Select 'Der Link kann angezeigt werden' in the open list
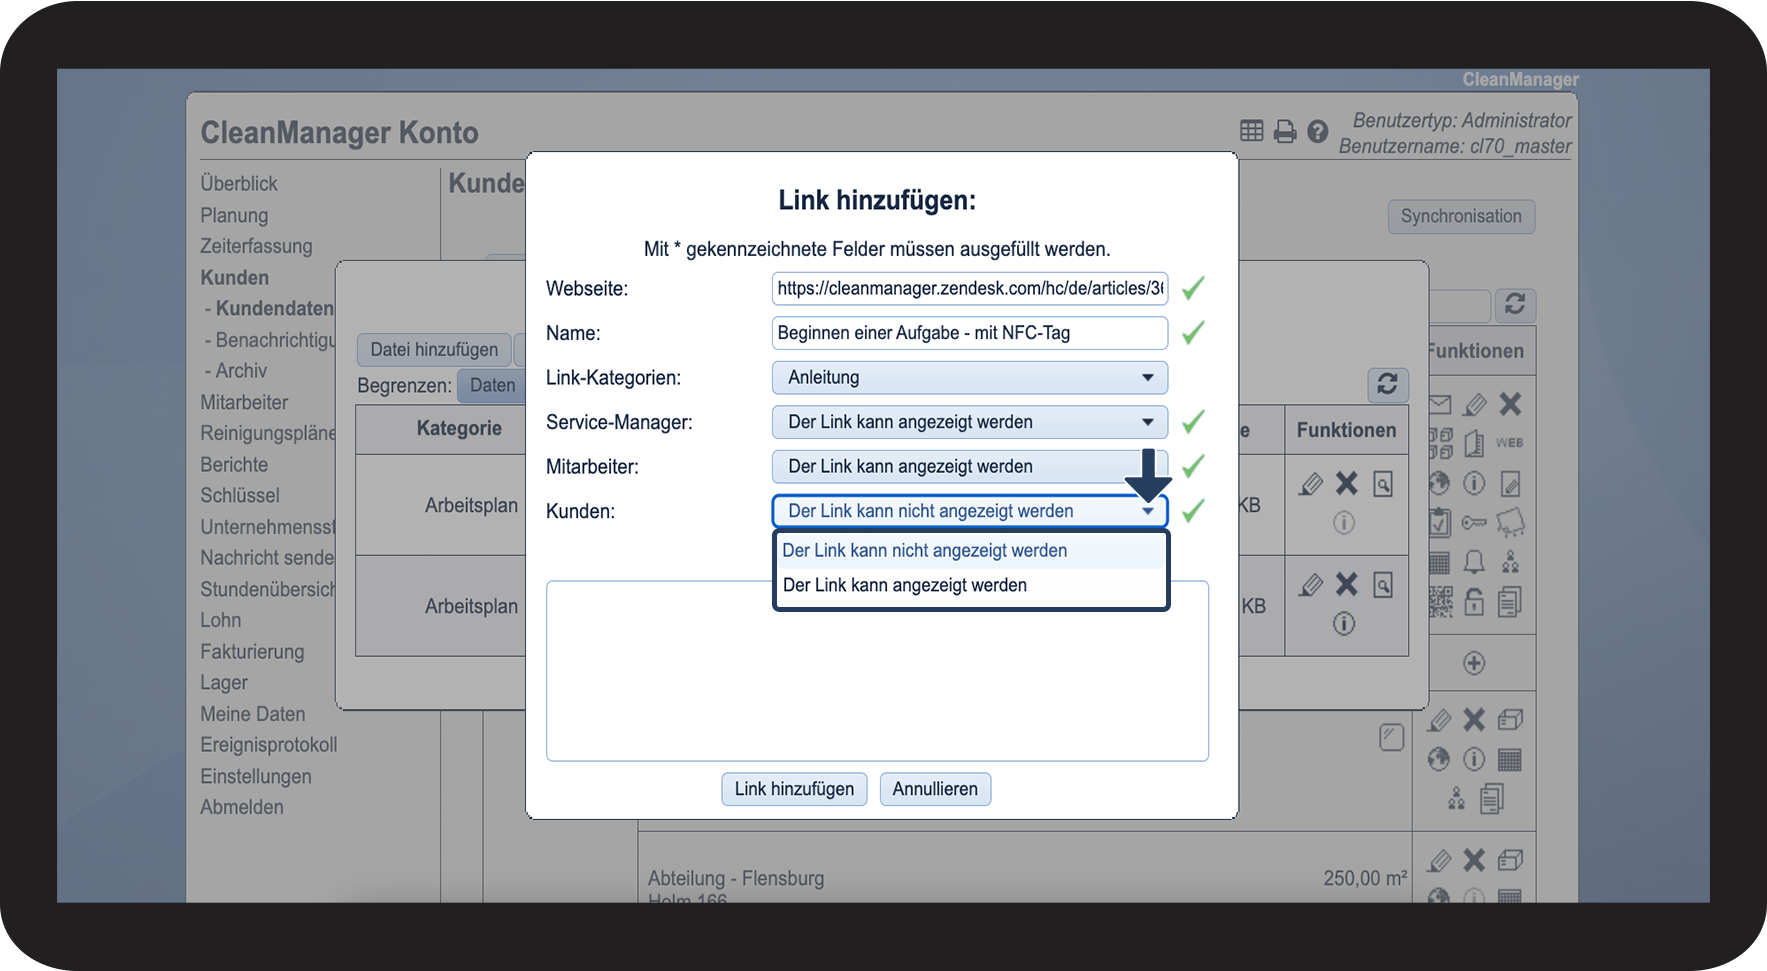Viewport: 1767px width, 971px height. click(x=905, y=586)
